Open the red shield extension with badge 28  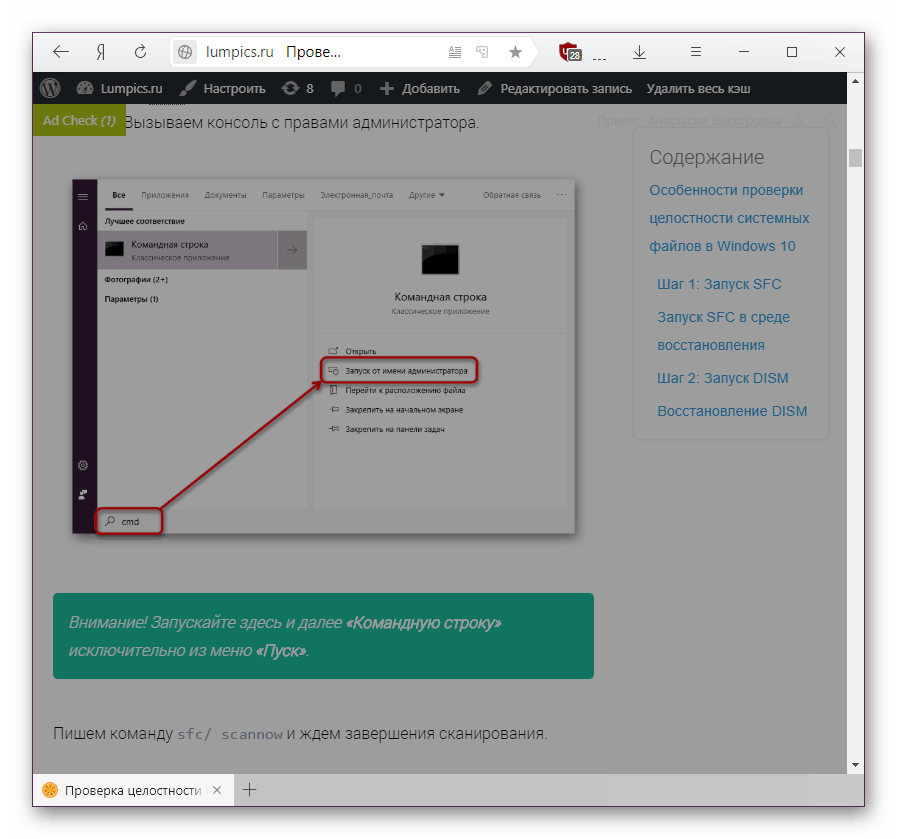570,52
